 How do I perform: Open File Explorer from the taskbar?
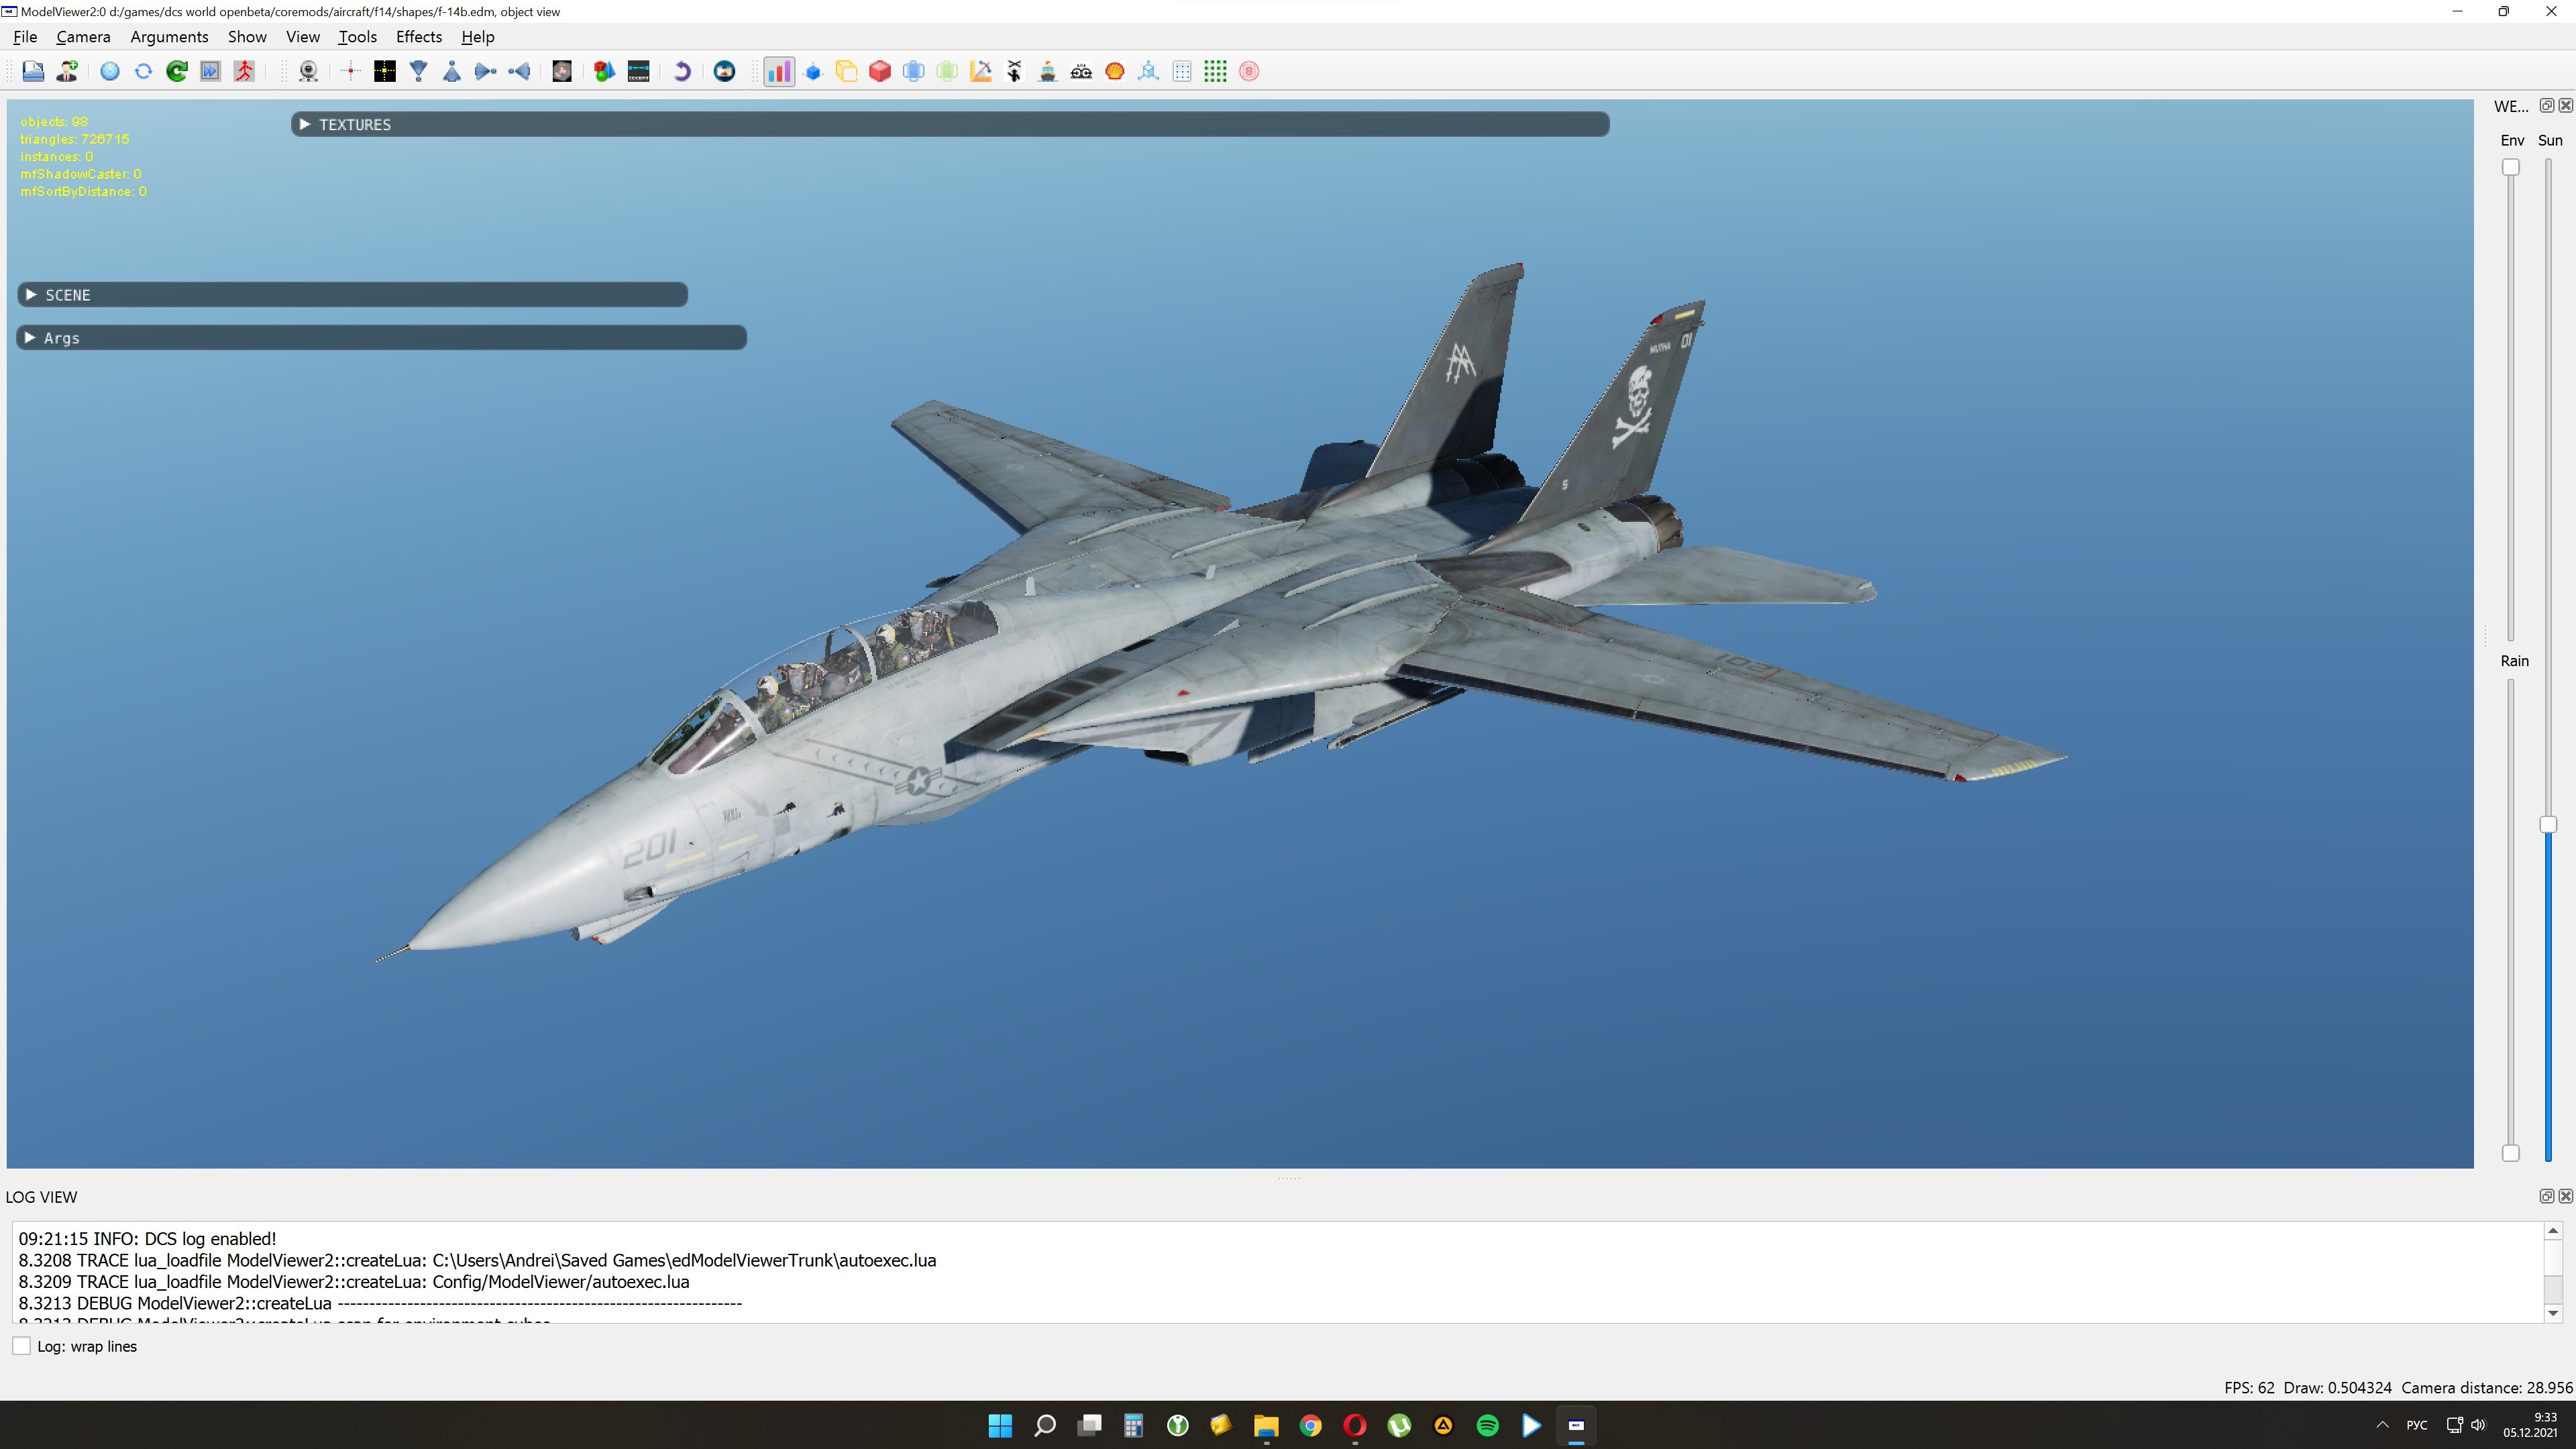(x=1266, y=1425)
